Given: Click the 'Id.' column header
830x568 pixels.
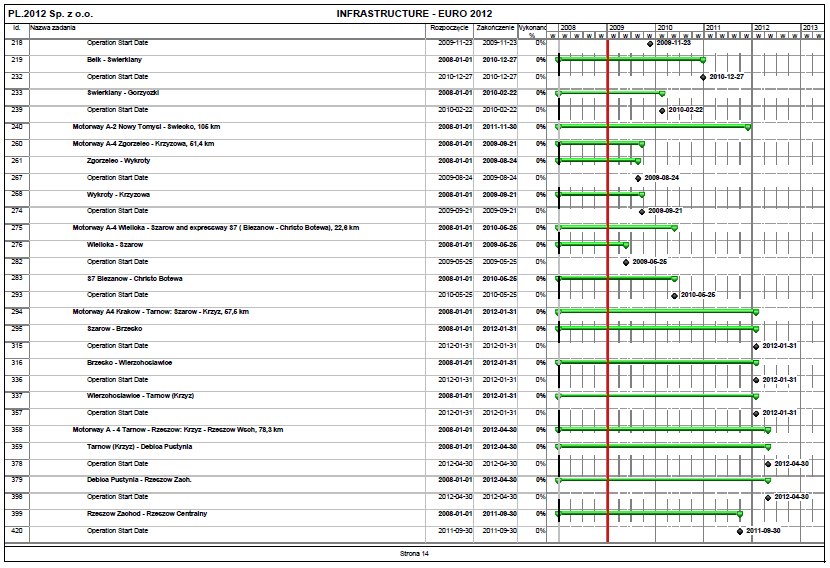Looking at the screenshot, I should (16, 28).
